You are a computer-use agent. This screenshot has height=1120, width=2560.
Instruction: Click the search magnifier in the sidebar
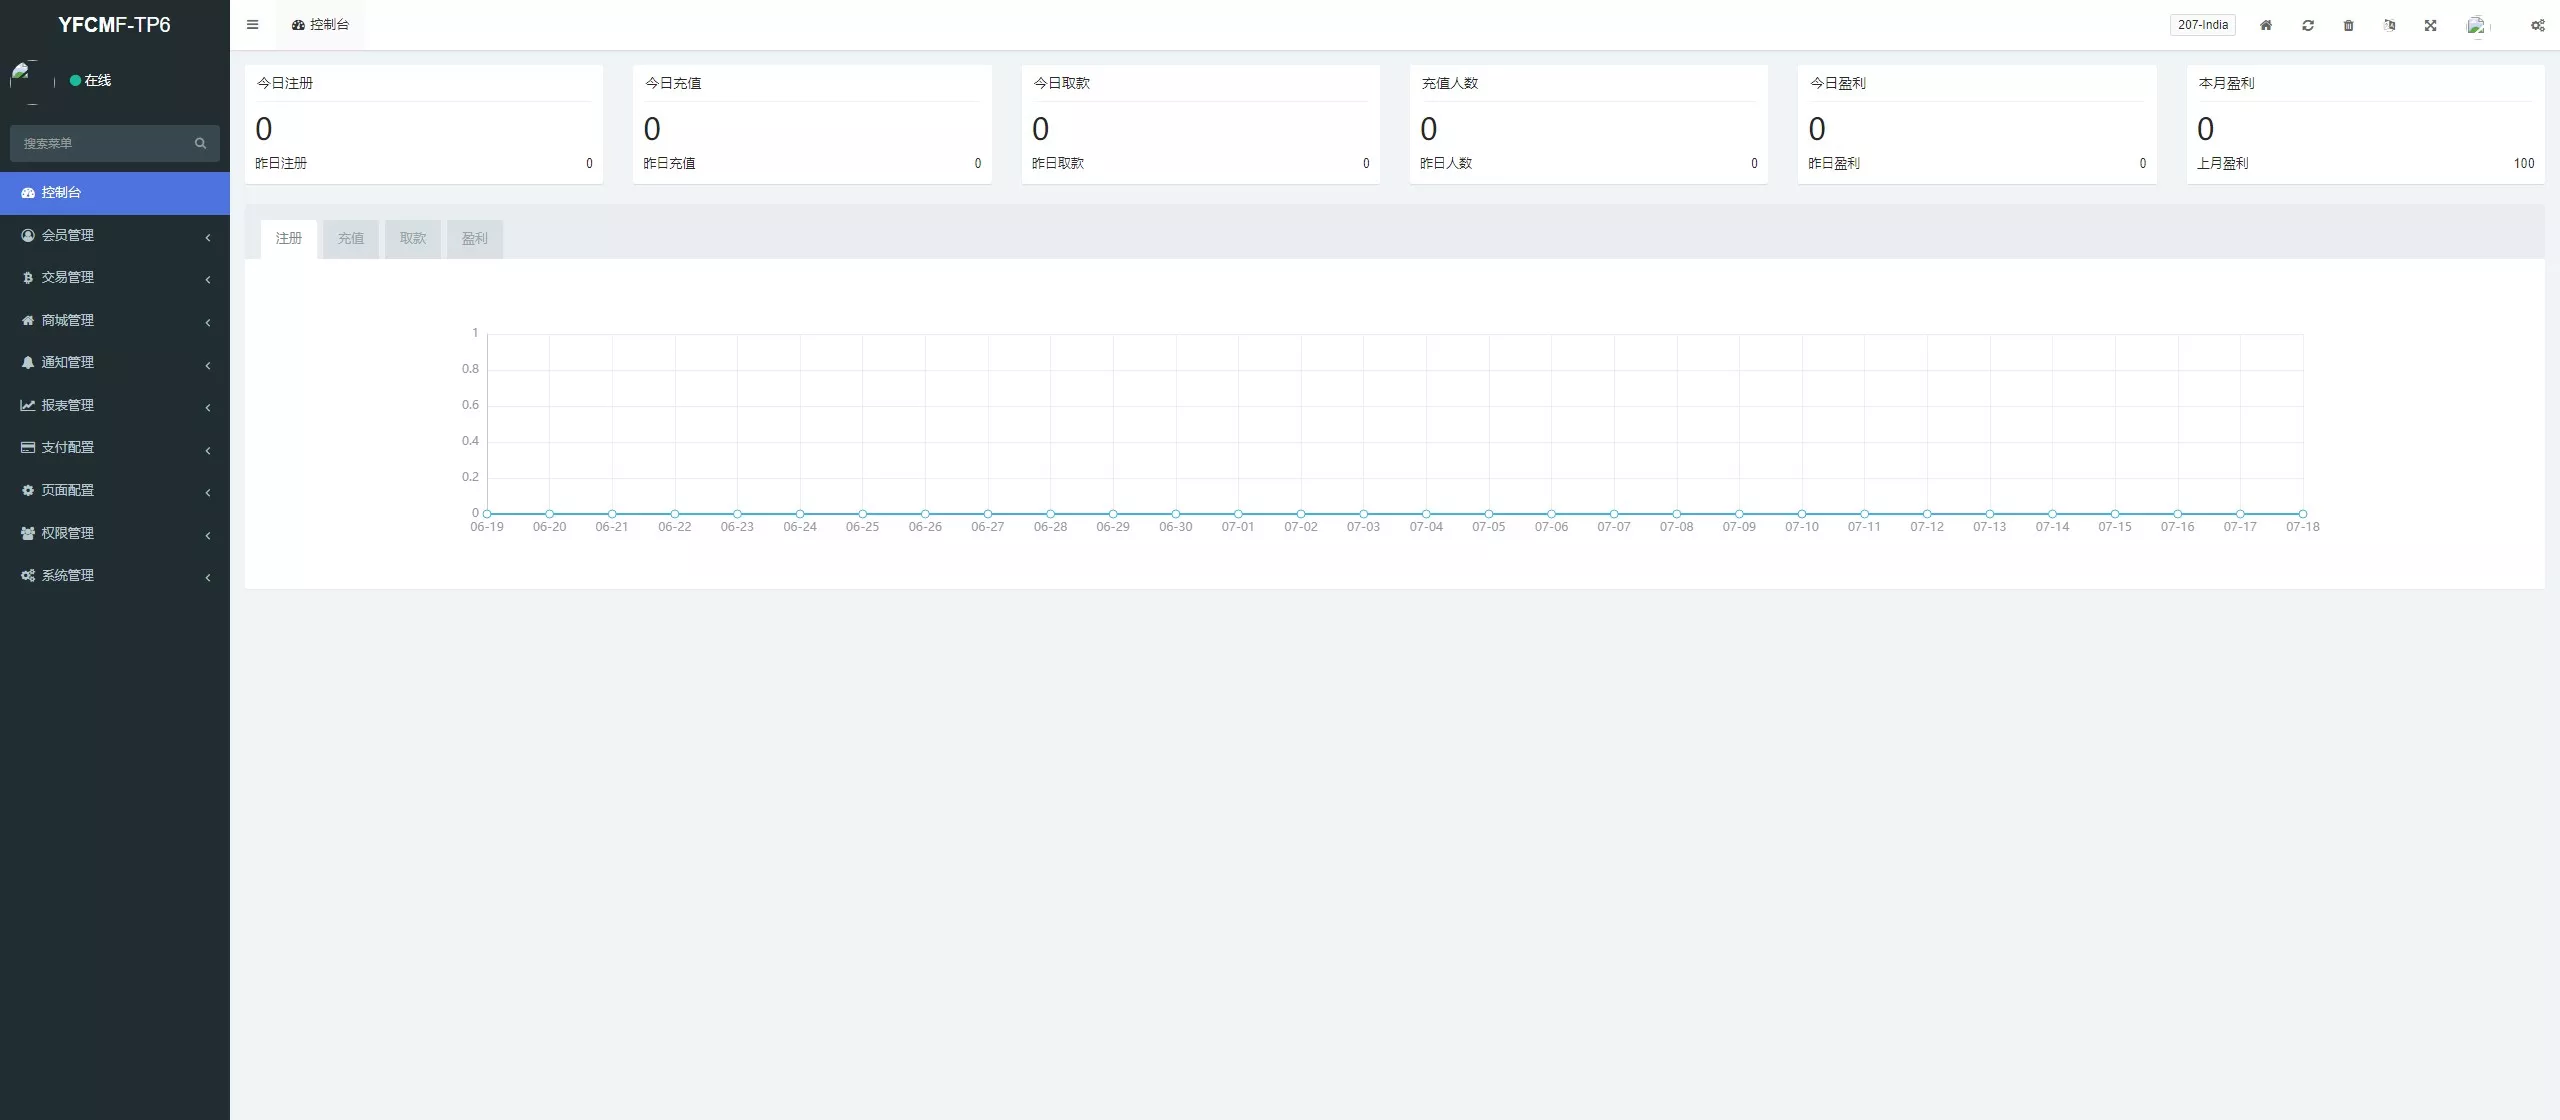tap(200, 143)
